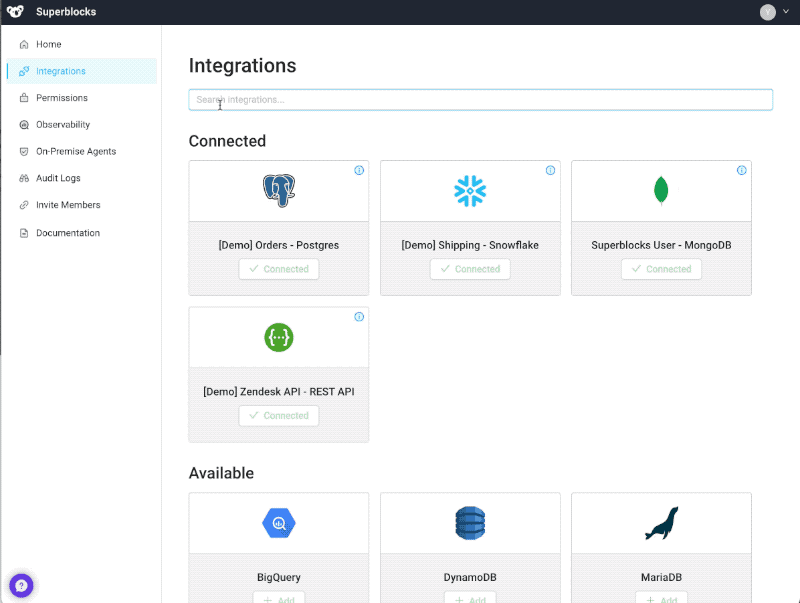Click the Postgres elephant logo
The height and width of the screenshot is (603, 800).
tap(279, 190)
